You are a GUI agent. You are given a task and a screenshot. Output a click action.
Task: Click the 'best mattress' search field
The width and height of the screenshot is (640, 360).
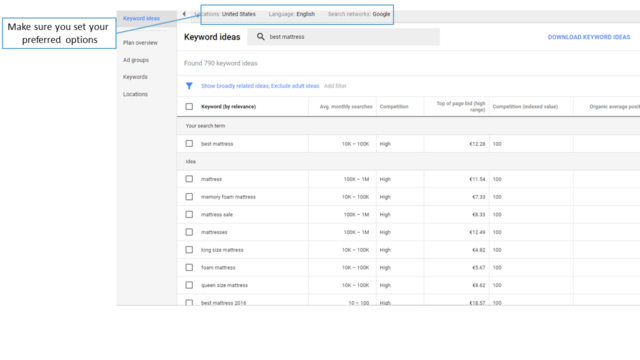[344, 37]
